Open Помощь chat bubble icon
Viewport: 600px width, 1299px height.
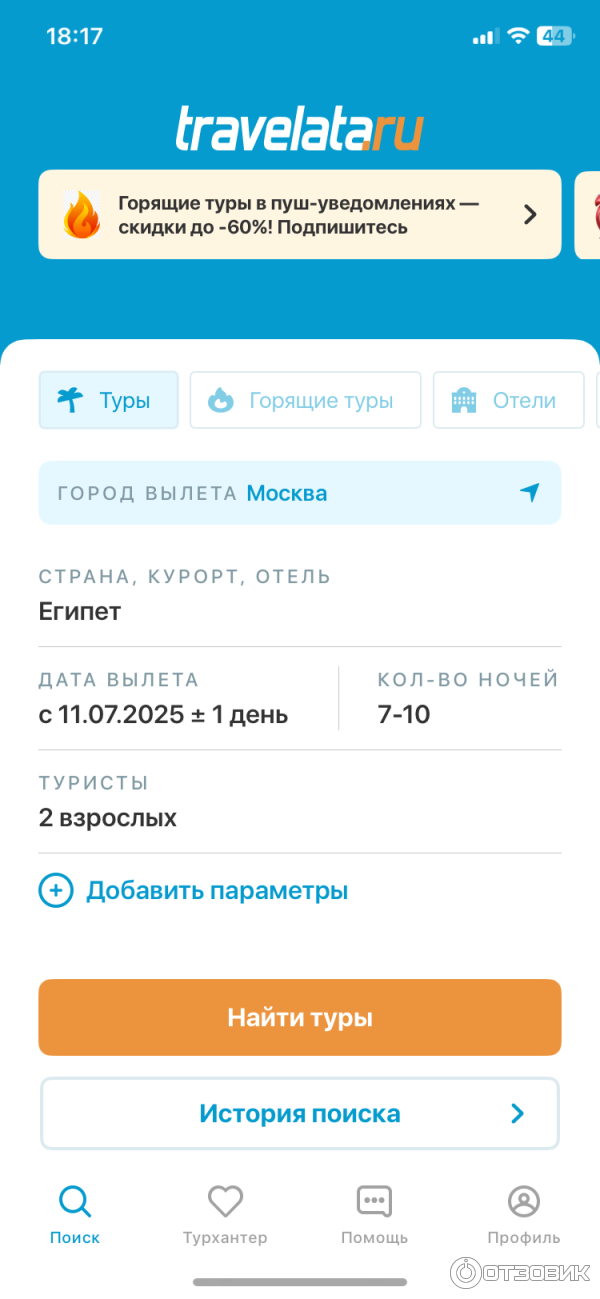[x=374, y=1201]
